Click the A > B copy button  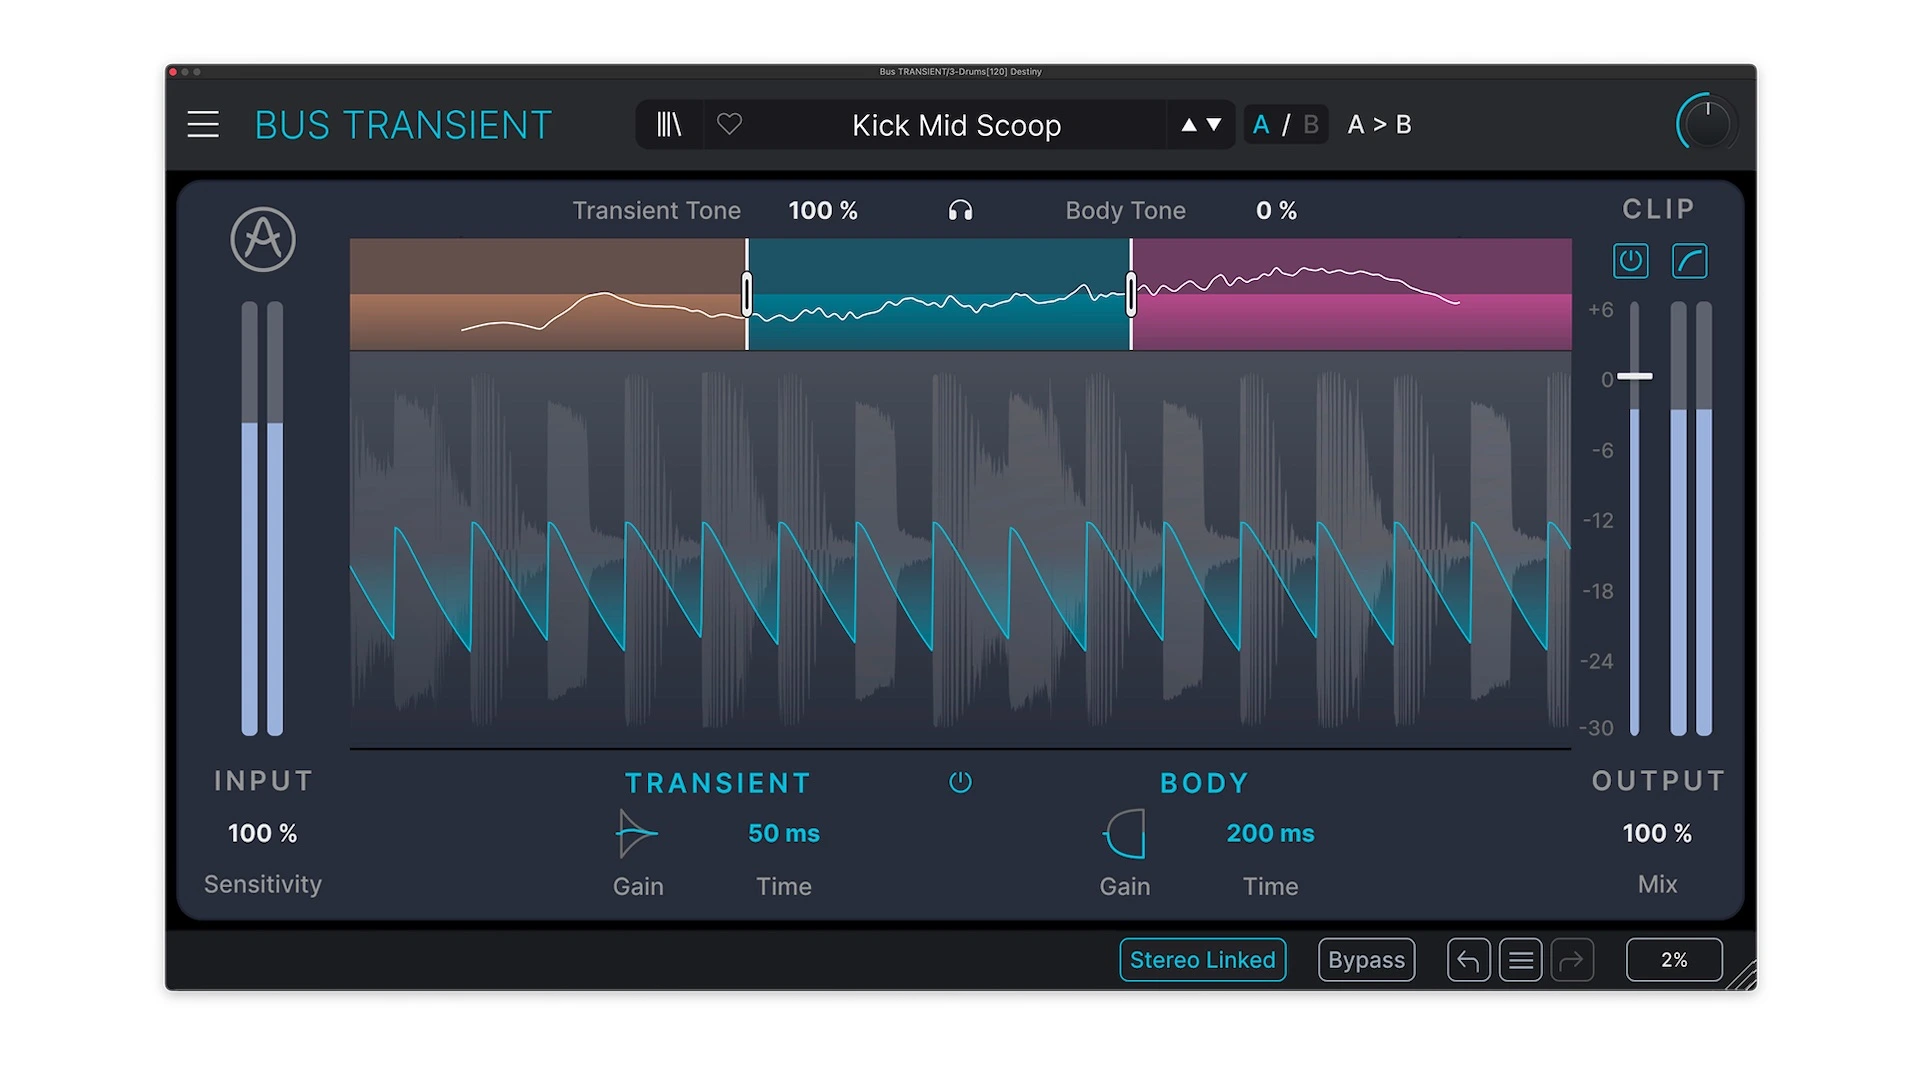1379,125
